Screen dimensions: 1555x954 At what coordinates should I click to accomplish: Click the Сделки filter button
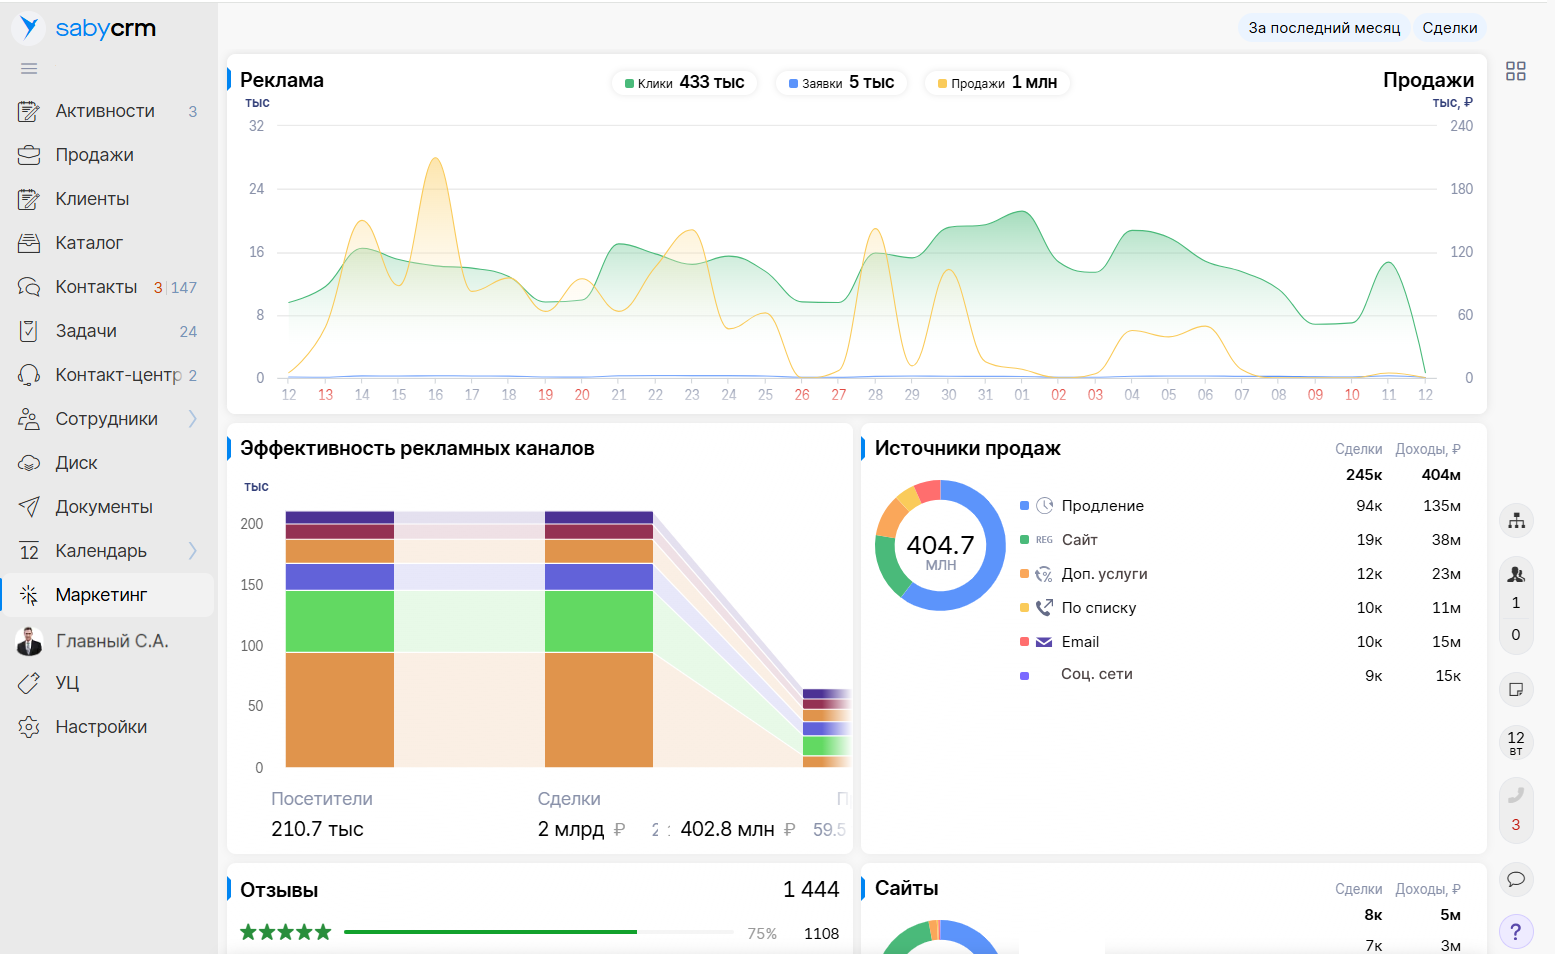click(1449, 28)
